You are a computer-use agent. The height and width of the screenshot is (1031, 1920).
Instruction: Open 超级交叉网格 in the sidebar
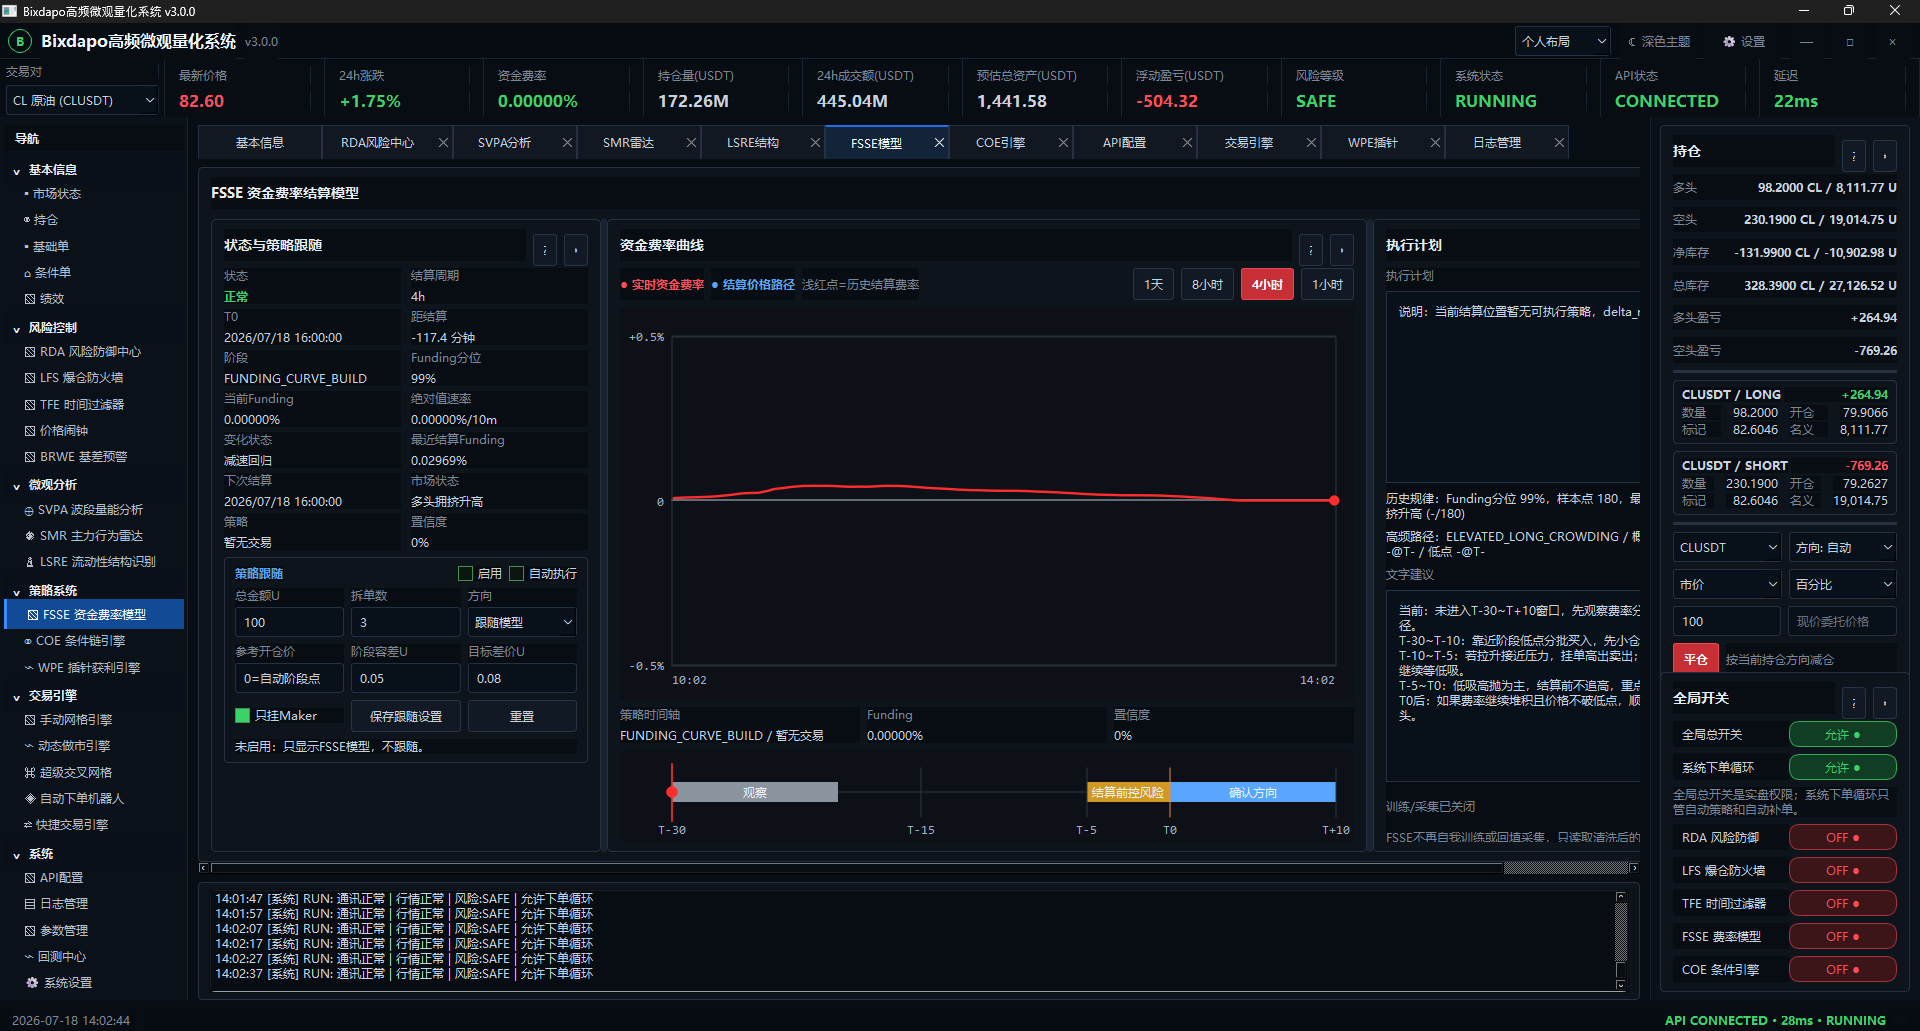coord(68,773)
